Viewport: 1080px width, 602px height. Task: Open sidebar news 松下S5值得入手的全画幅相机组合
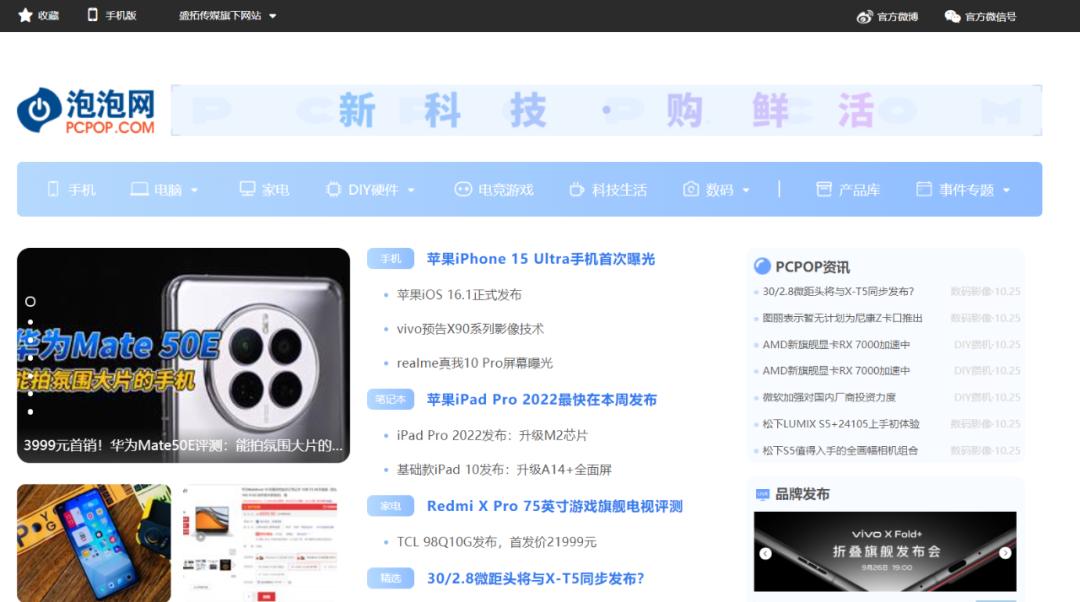pyautogui.click(x=840, y=450)
